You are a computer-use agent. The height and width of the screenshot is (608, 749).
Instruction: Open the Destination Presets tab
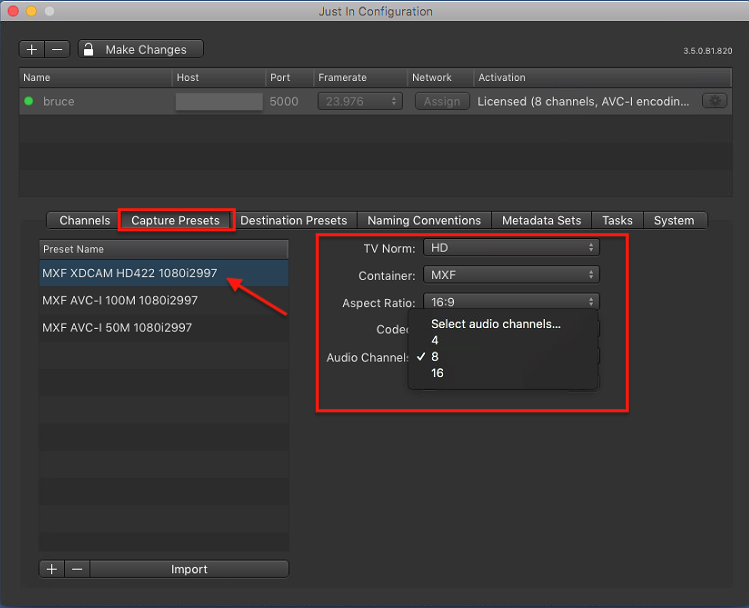click(294, 220)
